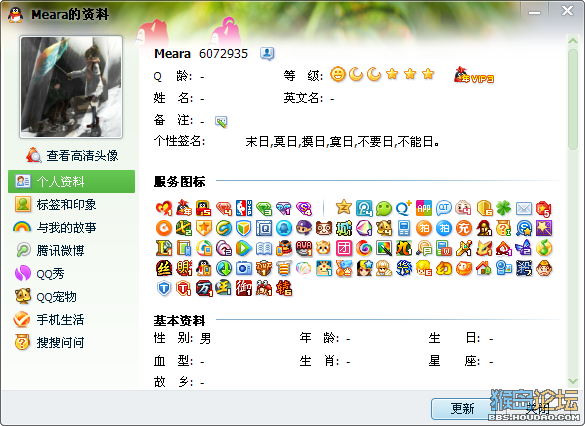Screen dimensions: 585x426
Task: Click the blue T shield icon
Action: tap(163, 288)
